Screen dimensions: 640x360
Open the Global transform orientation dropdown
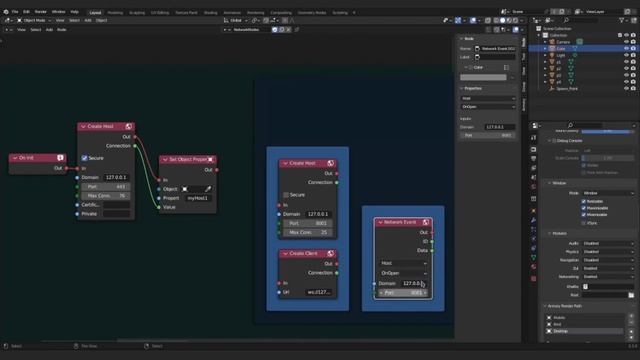click(236, 20)
